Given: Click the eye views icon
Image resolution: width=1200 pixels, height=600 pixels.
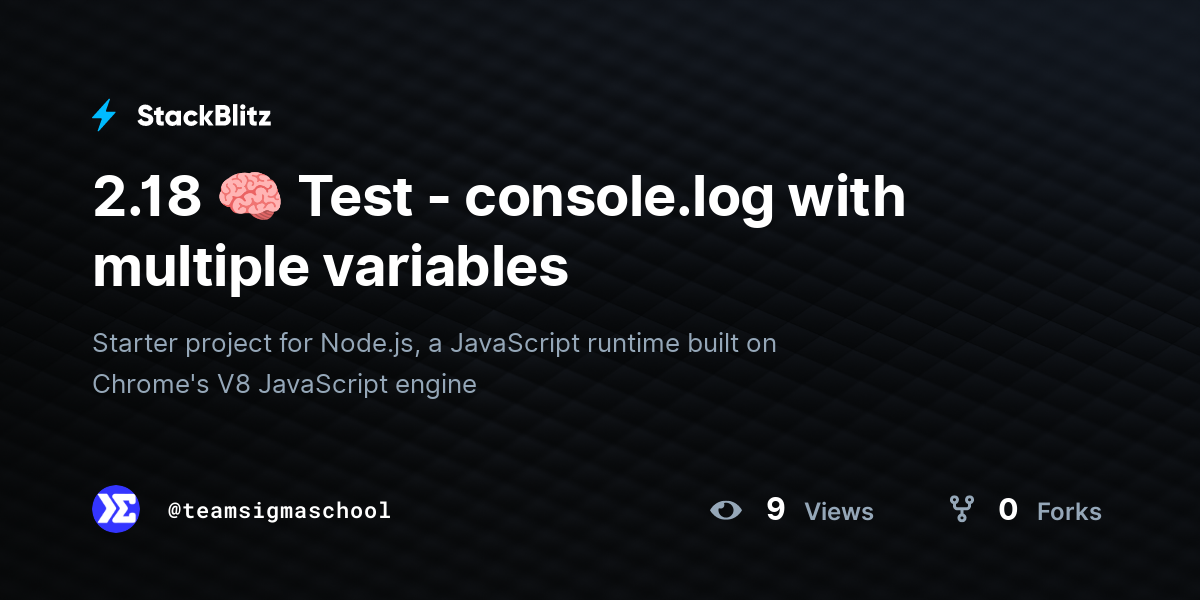Looking at the screenshot, I should point(726,511).
